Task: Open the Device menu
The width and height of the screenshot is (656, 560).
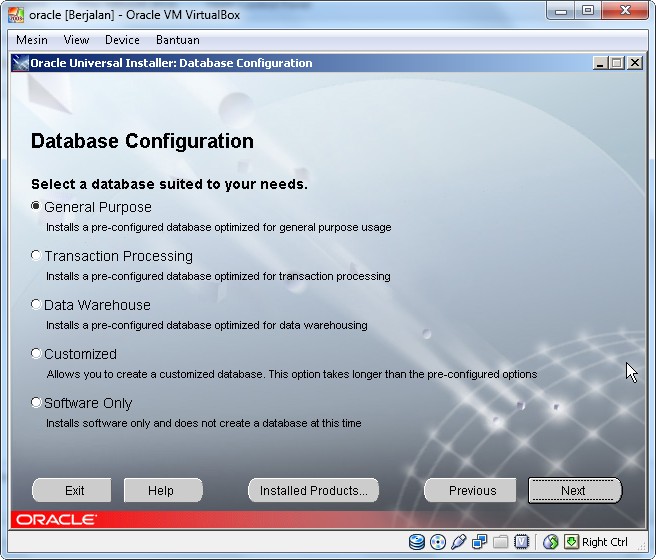Action: (x=122, y=40)
